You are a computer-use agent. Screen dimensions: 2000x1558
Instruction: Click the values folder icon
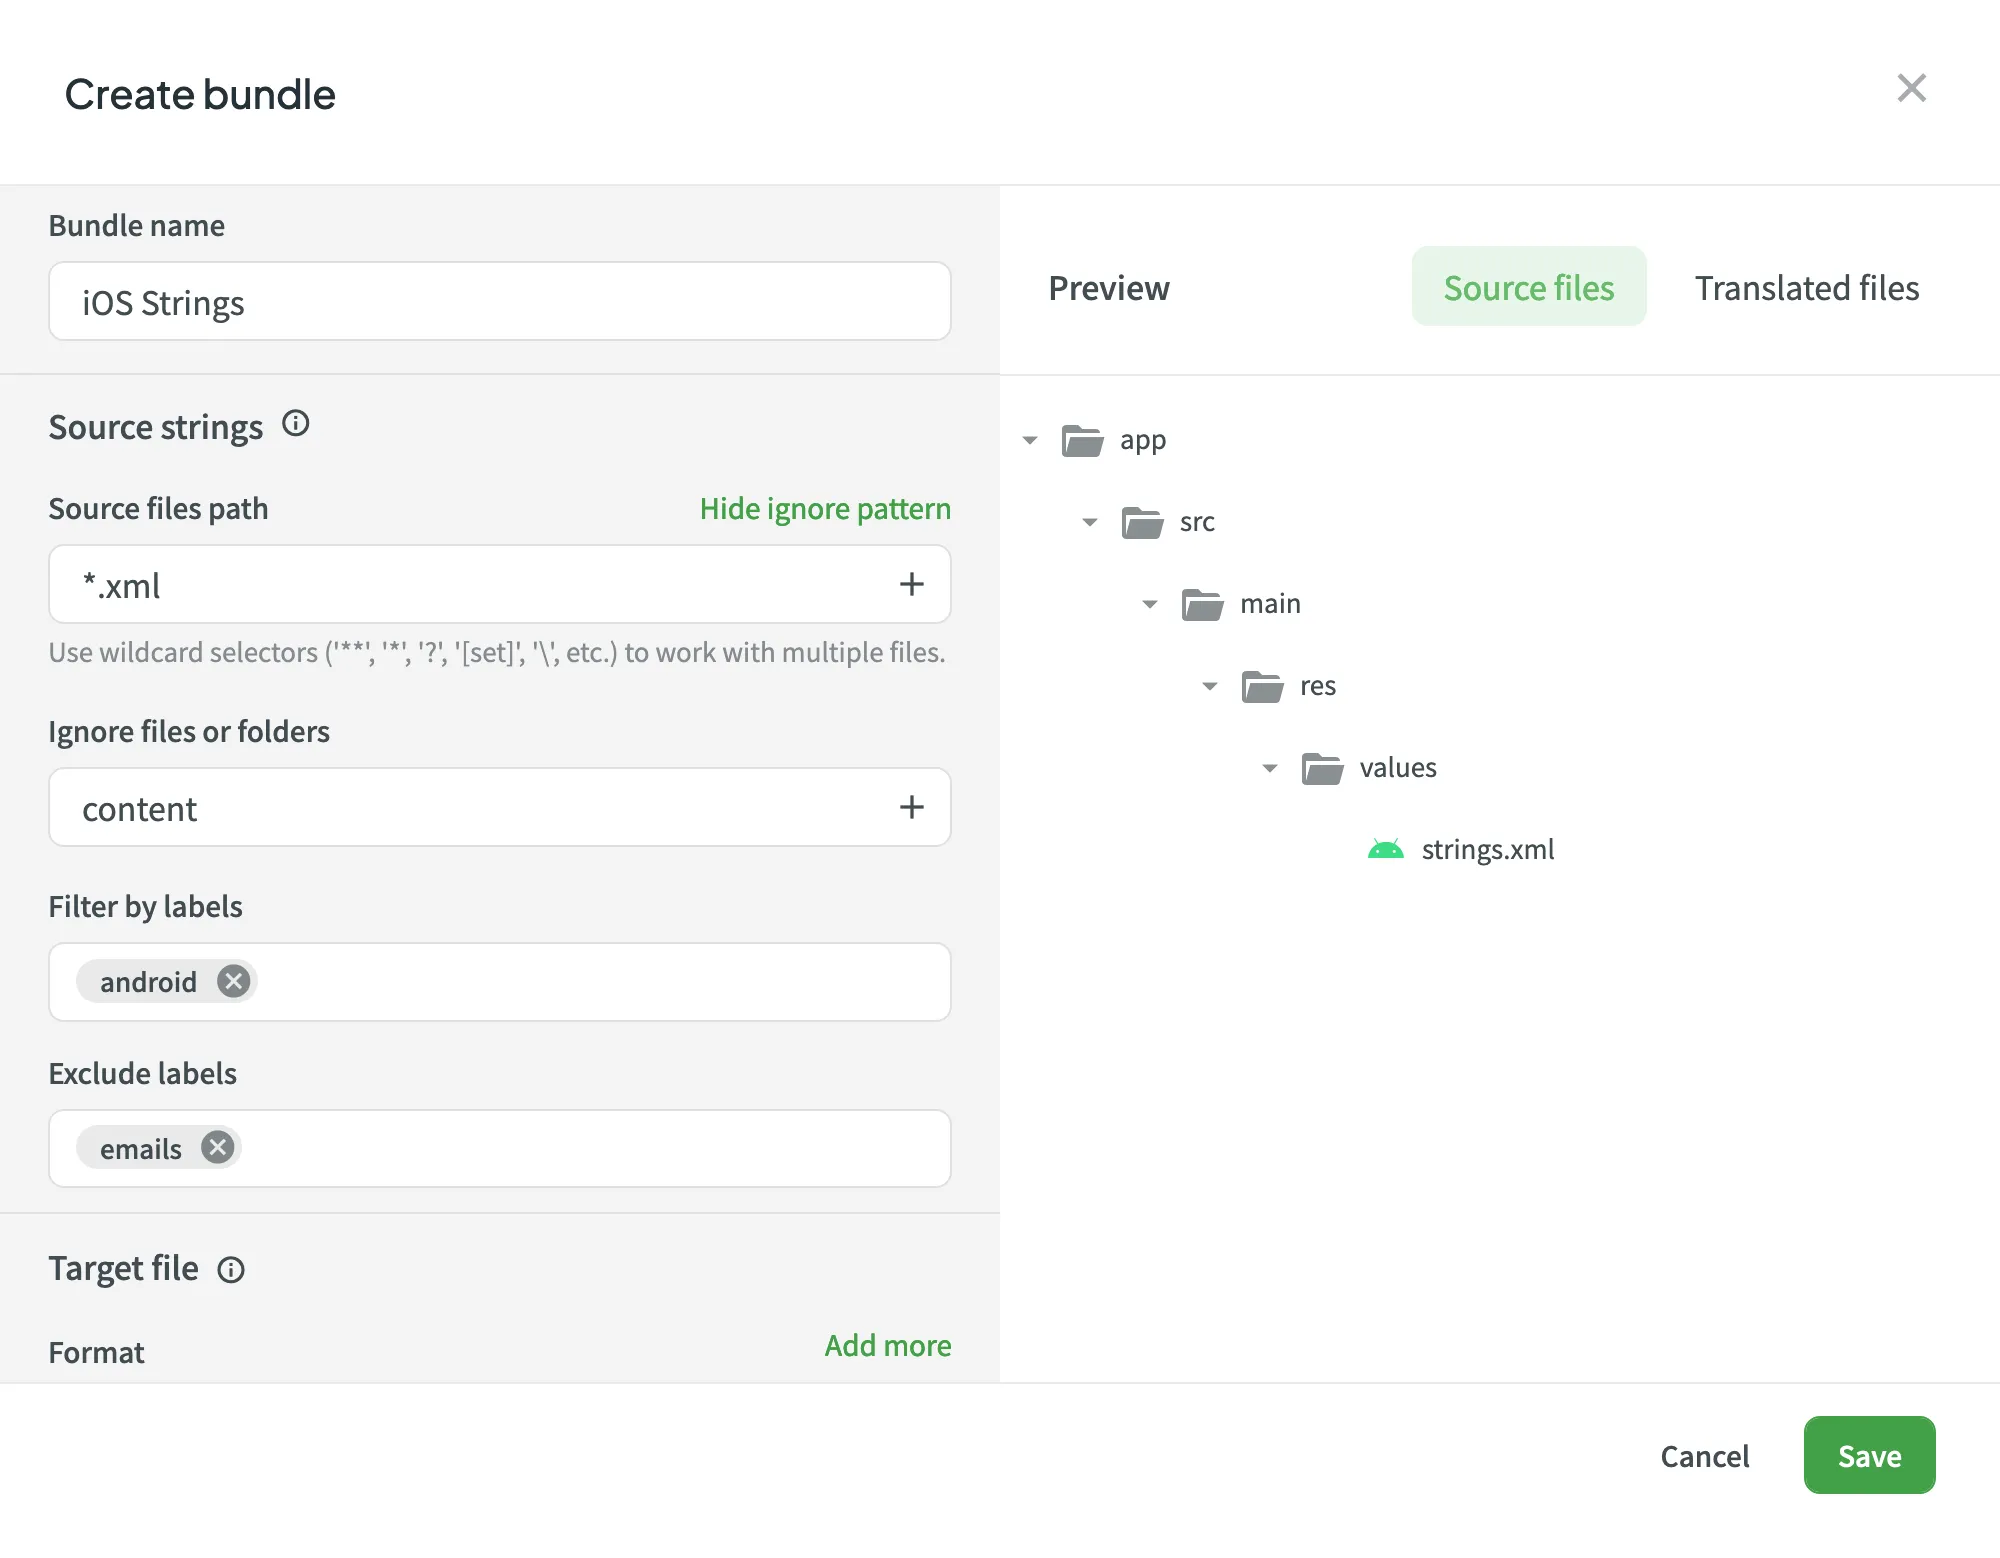(1322, 768)
